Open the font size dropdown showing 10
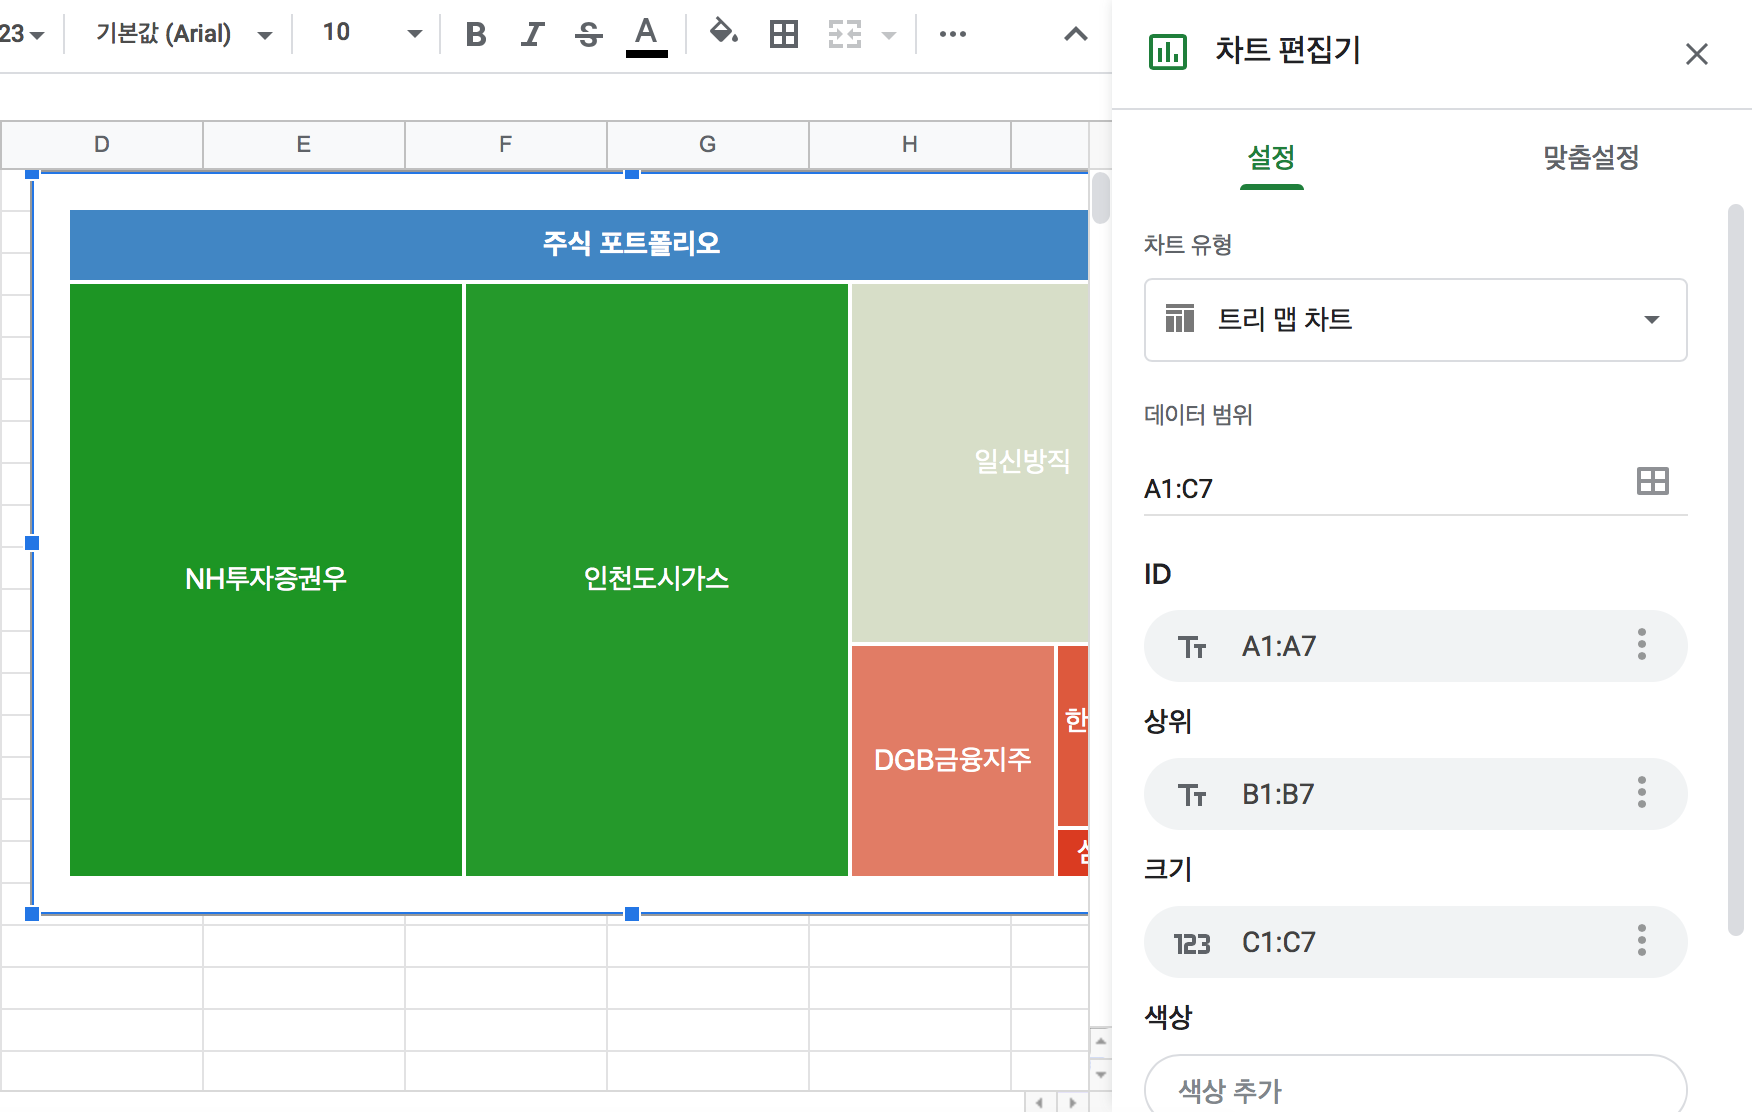 pos(371,34)
